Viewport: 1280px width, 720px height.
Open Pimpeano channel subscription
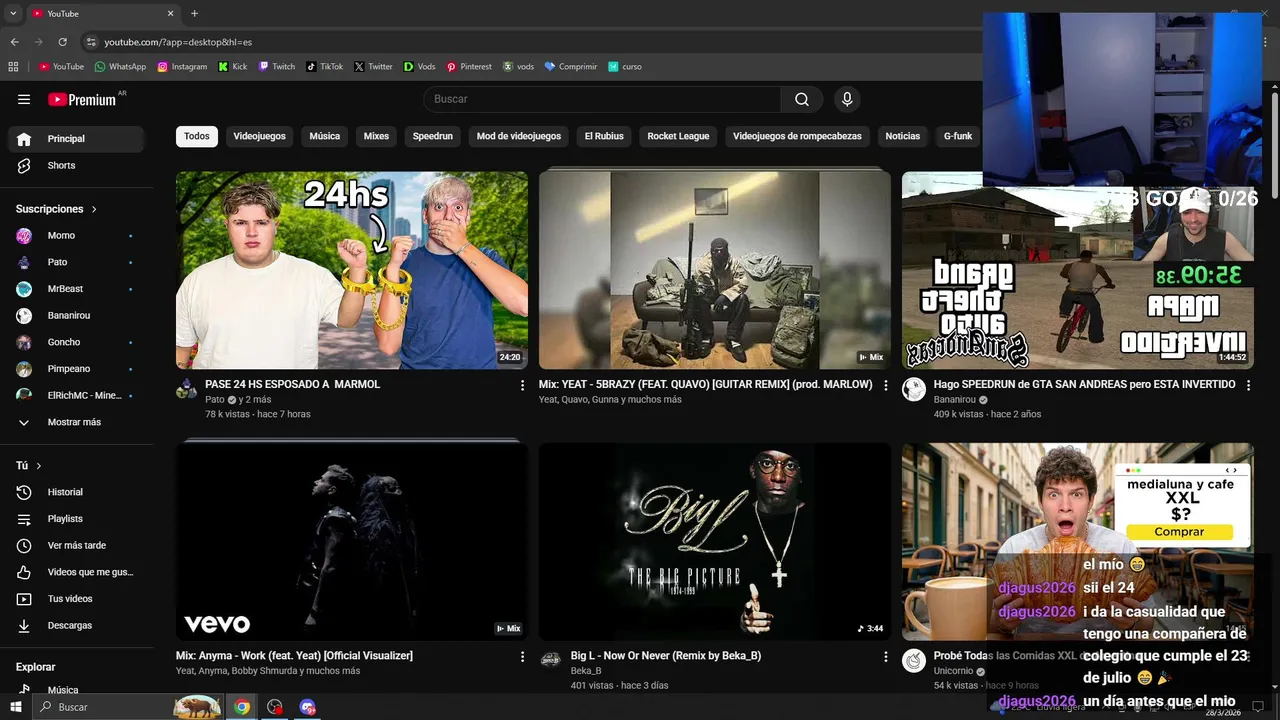pyautogui.click(x=77, y=369)
